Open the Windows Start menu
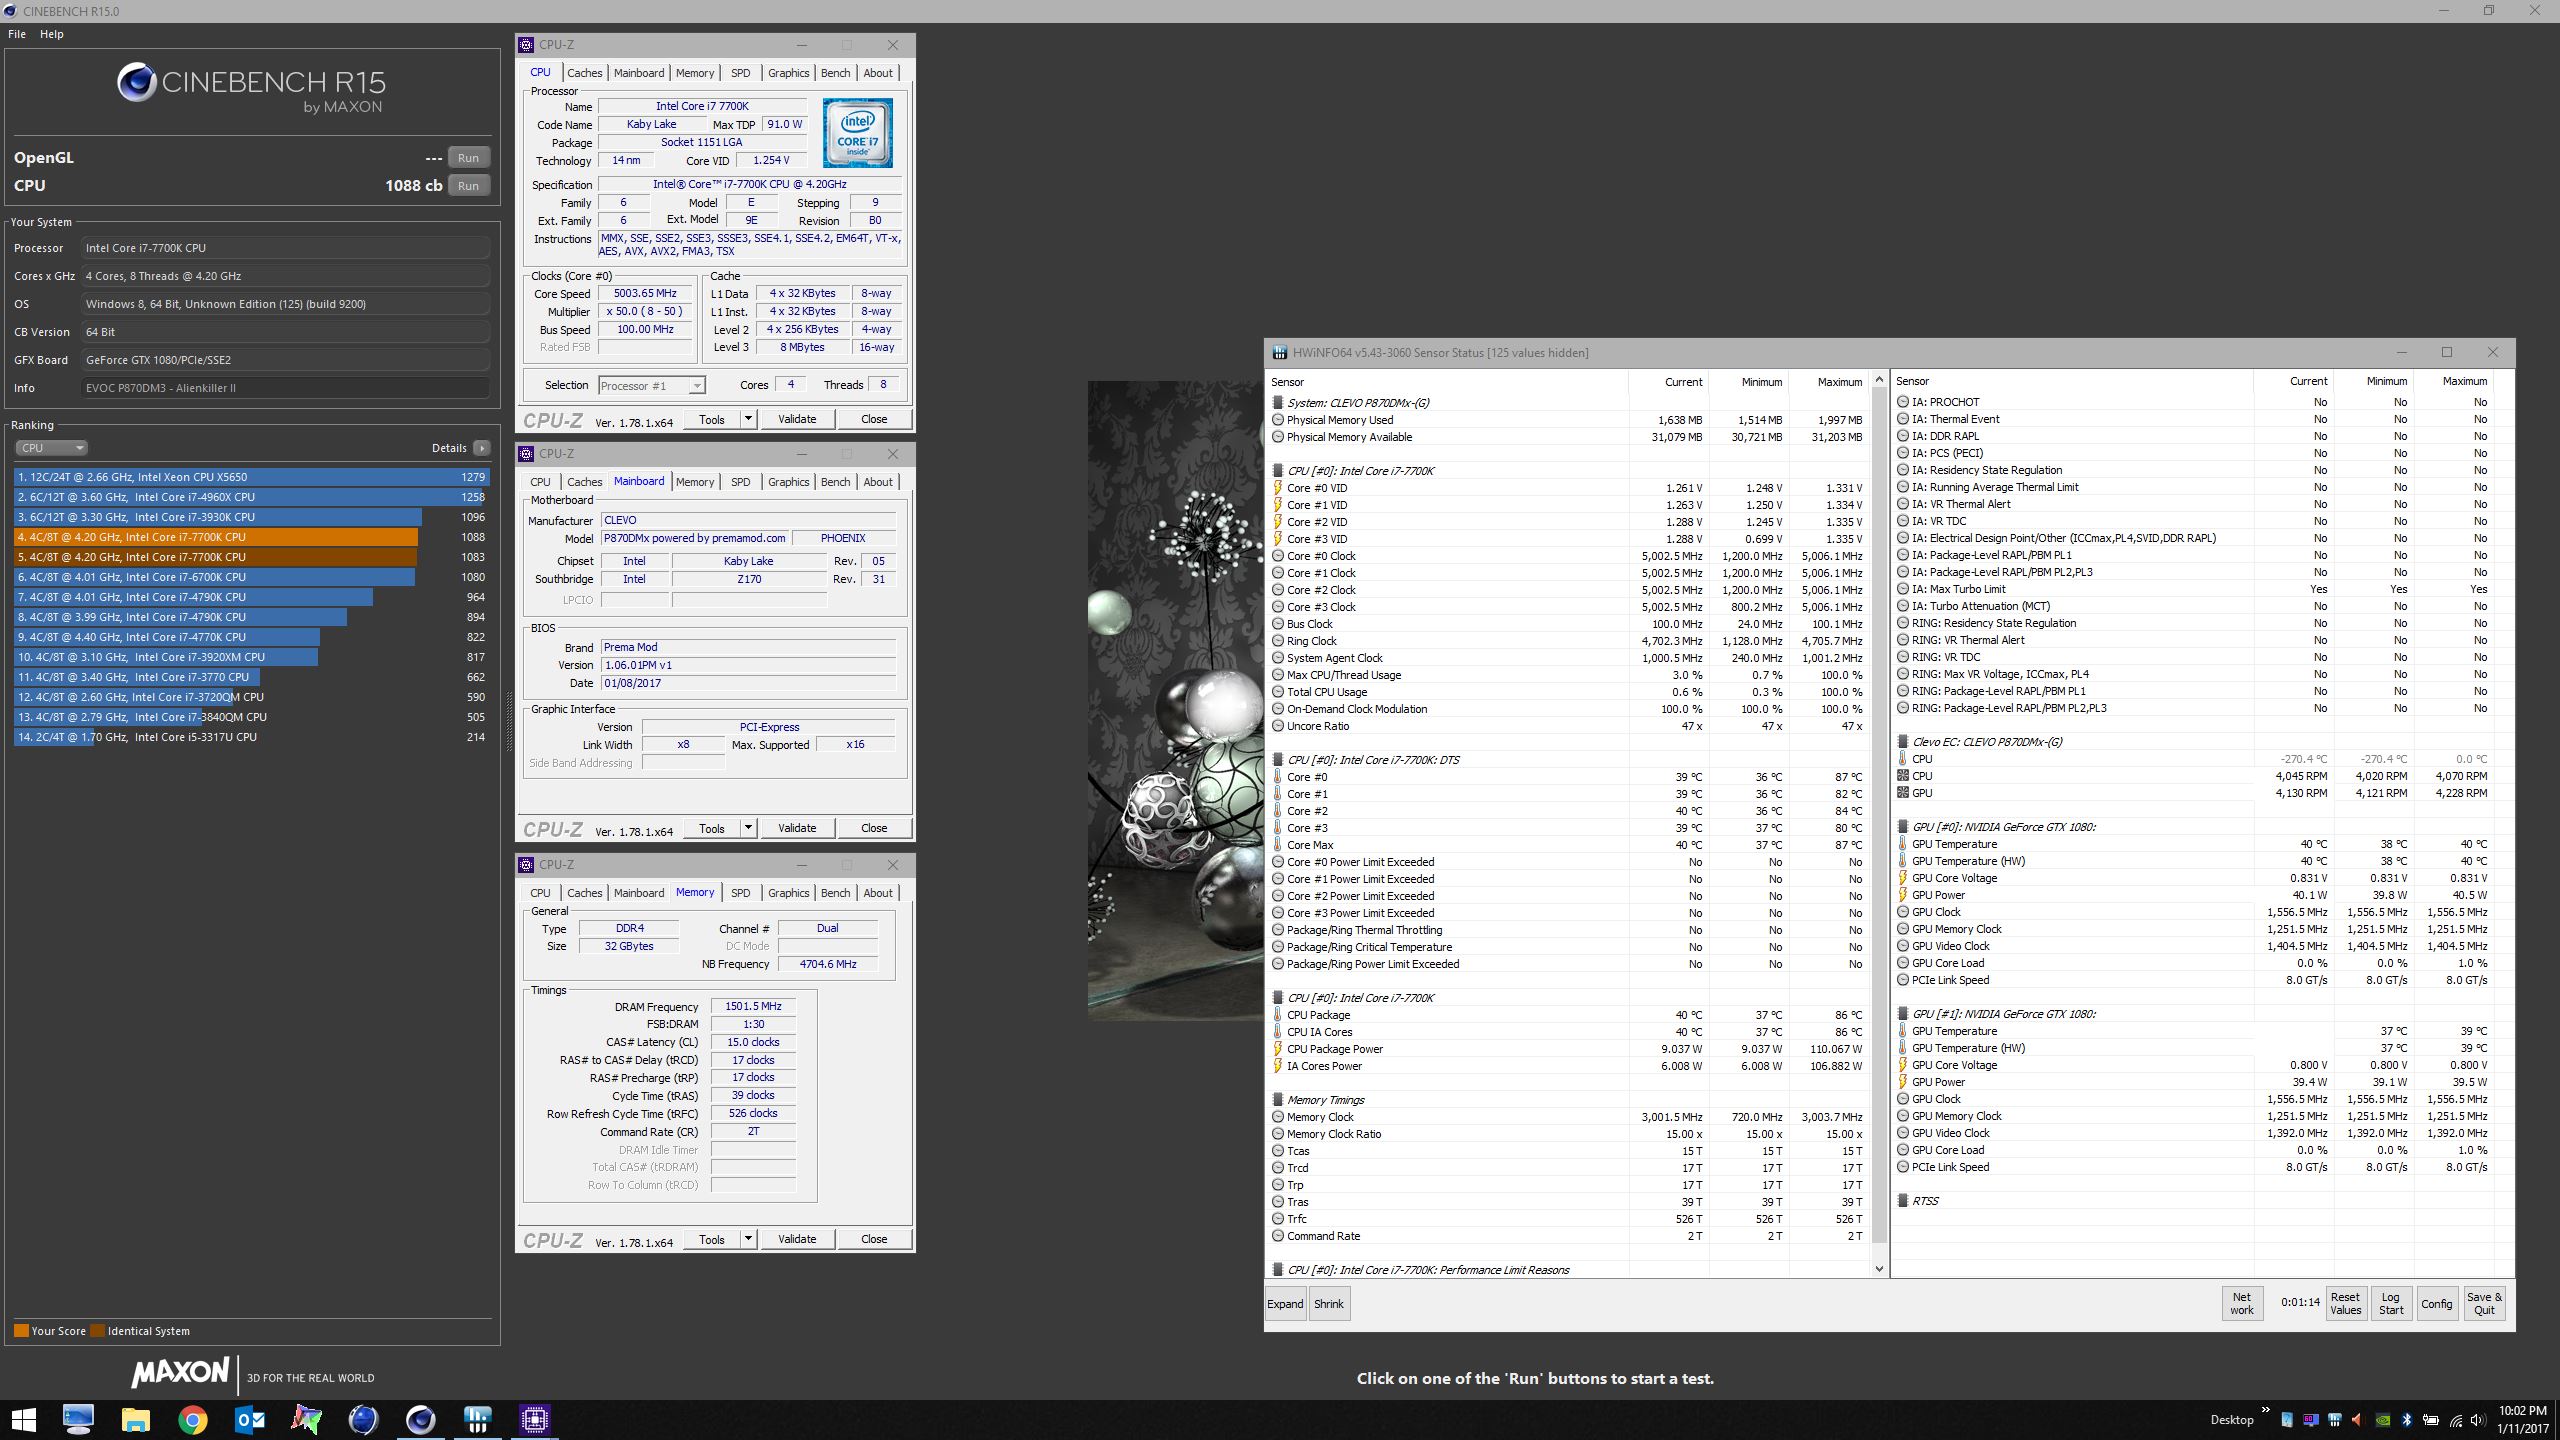This screenshot has width=2560, height=1440. click(24, 1419)
